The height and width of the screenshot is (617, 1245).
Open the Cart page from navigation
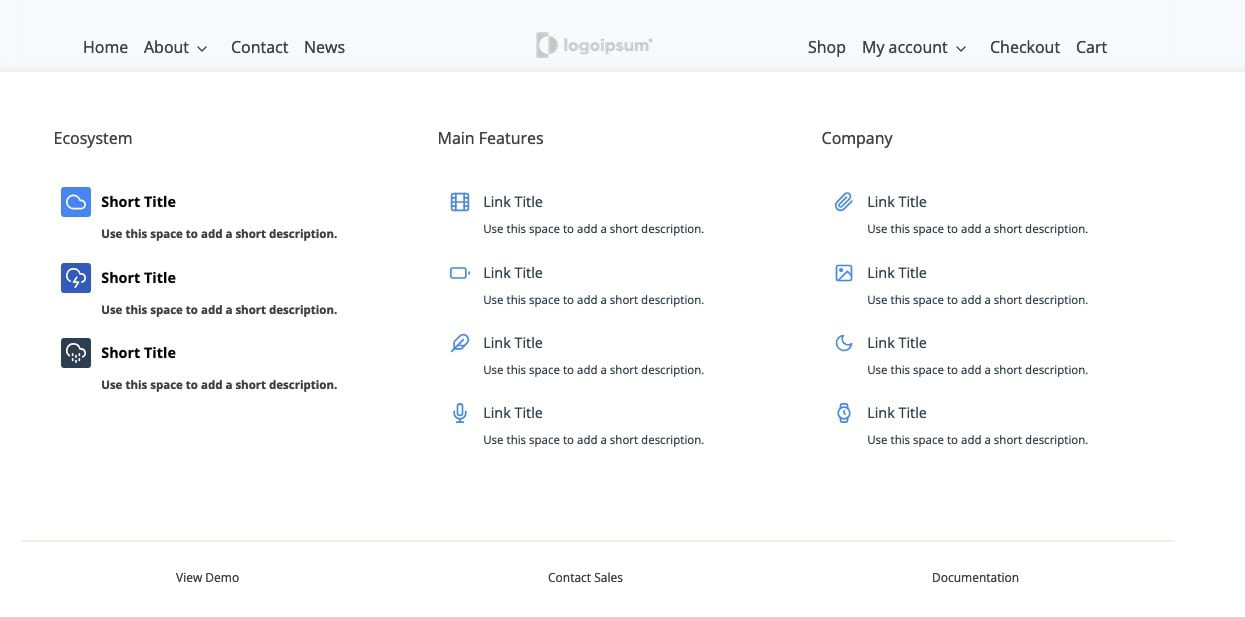tap(1091, 47)
